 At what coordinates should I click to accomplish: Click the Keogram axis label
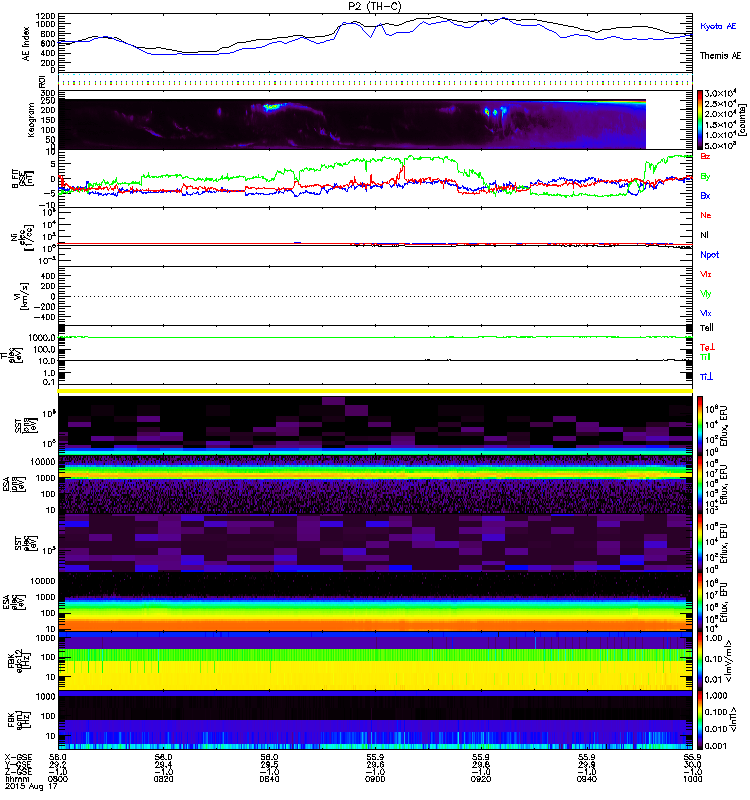31,119
